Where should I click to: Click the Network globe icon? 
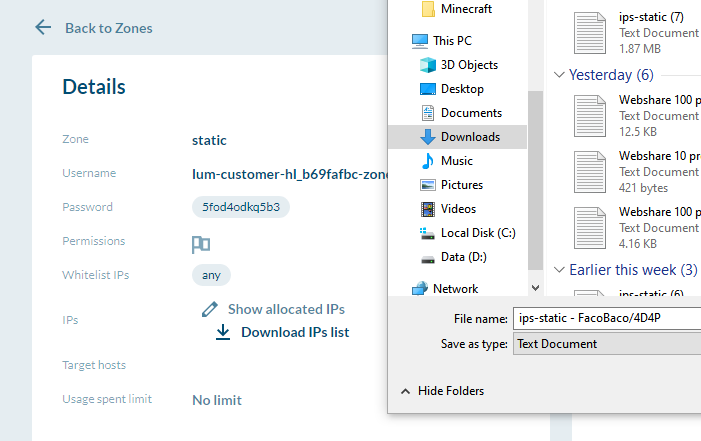[420, 289]
